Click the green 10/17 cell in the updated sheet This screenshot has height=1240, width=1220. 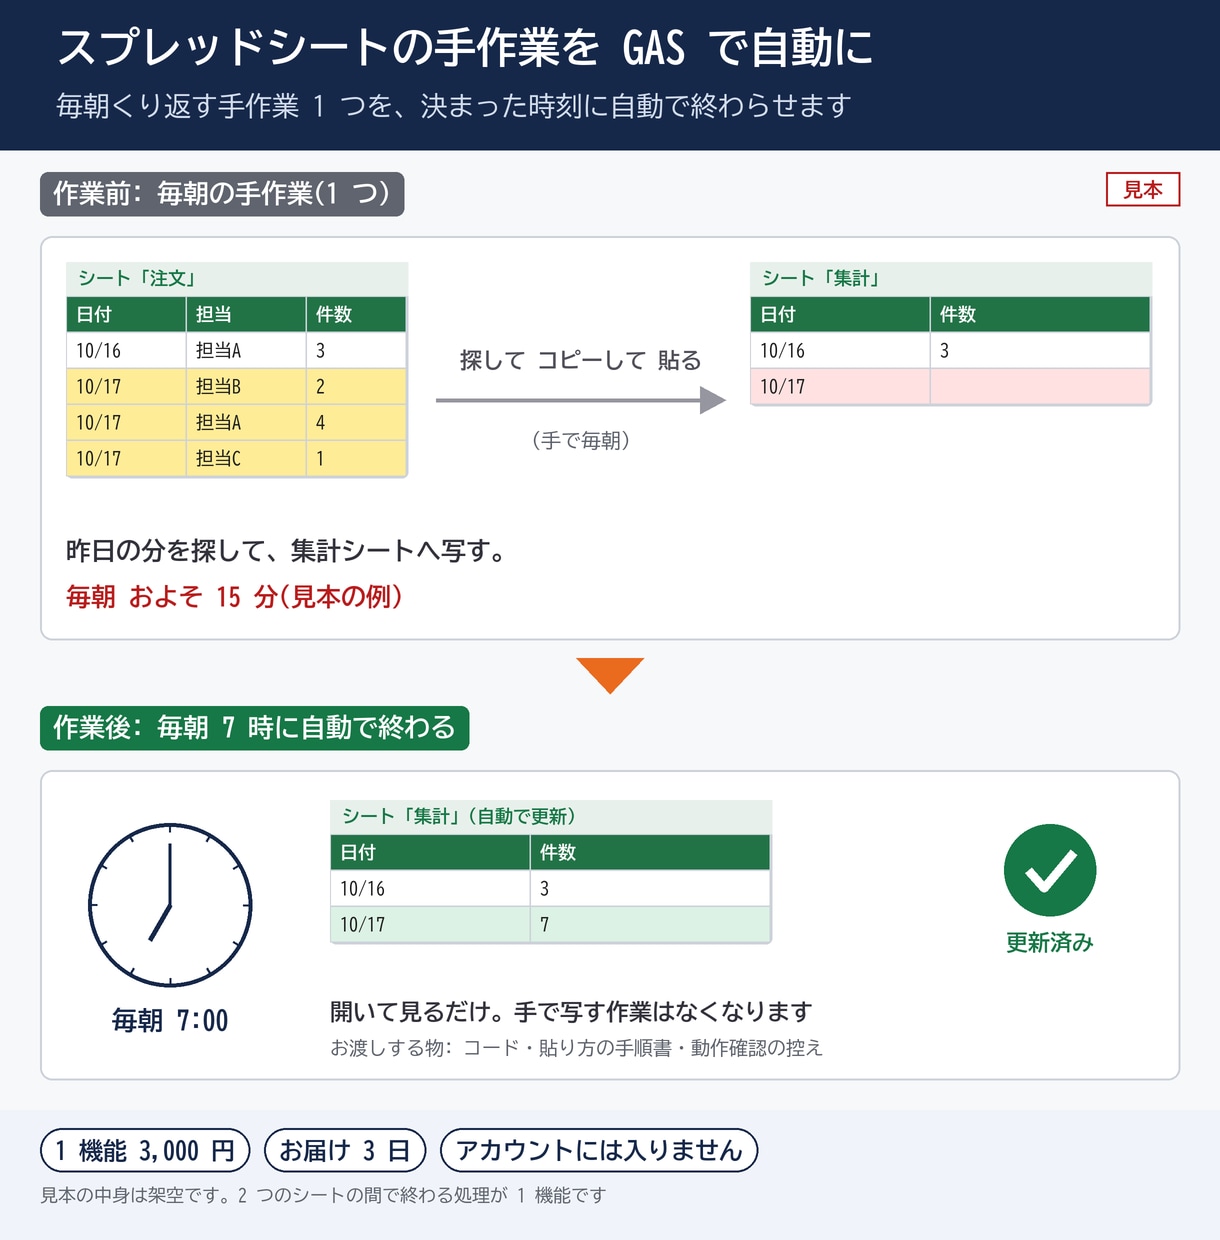point(430,924)
